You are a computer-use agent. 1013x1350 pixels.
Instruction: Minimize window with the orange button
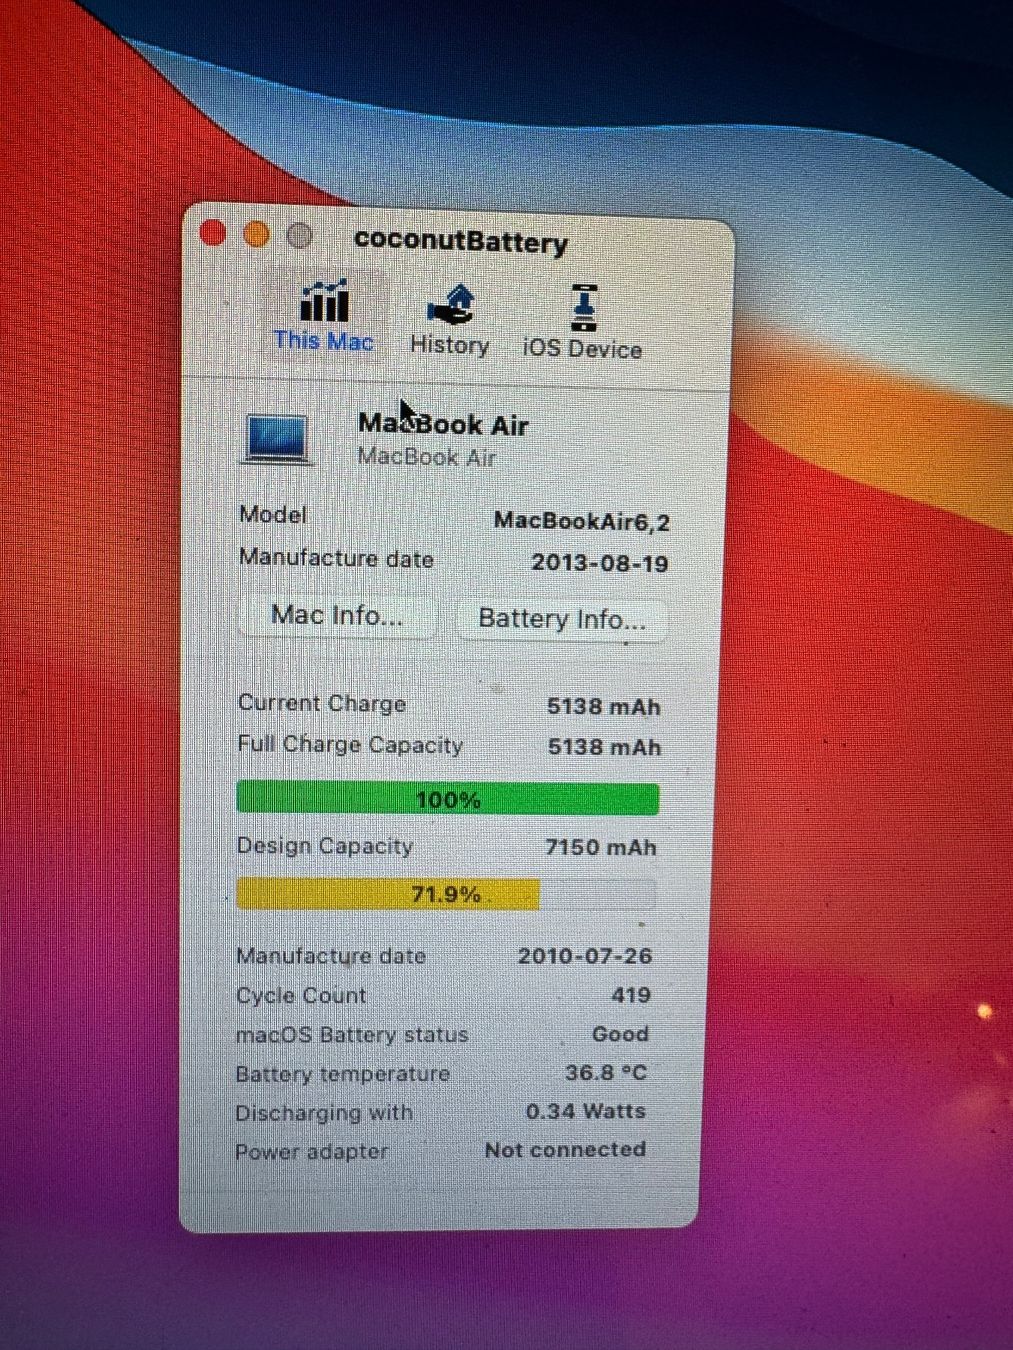(x=256, y=234)
